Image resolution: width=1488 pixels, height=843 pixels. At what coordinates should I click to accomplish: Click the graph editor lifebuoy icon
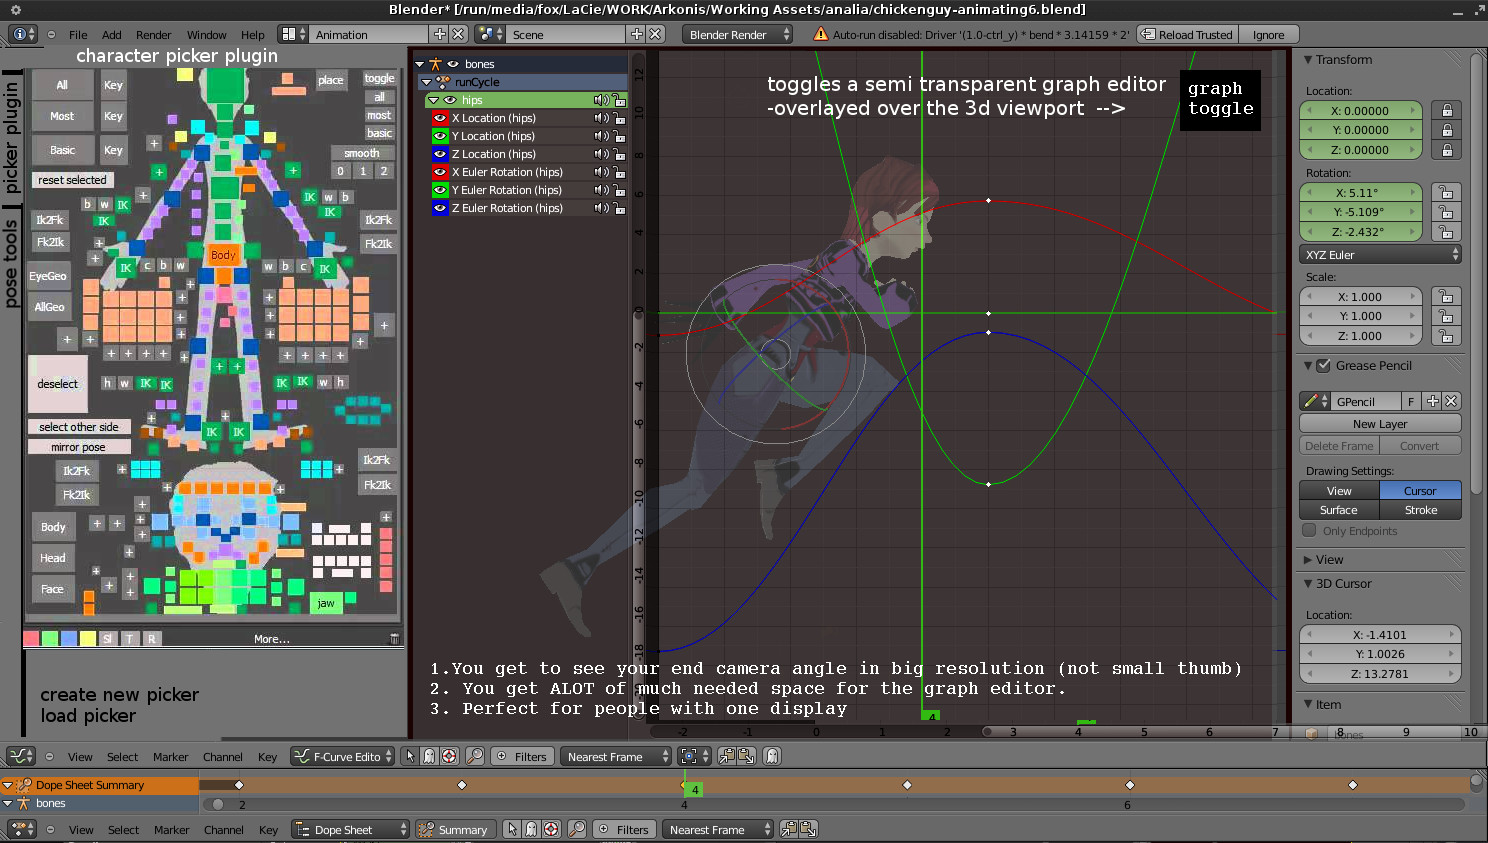[449, 757]
